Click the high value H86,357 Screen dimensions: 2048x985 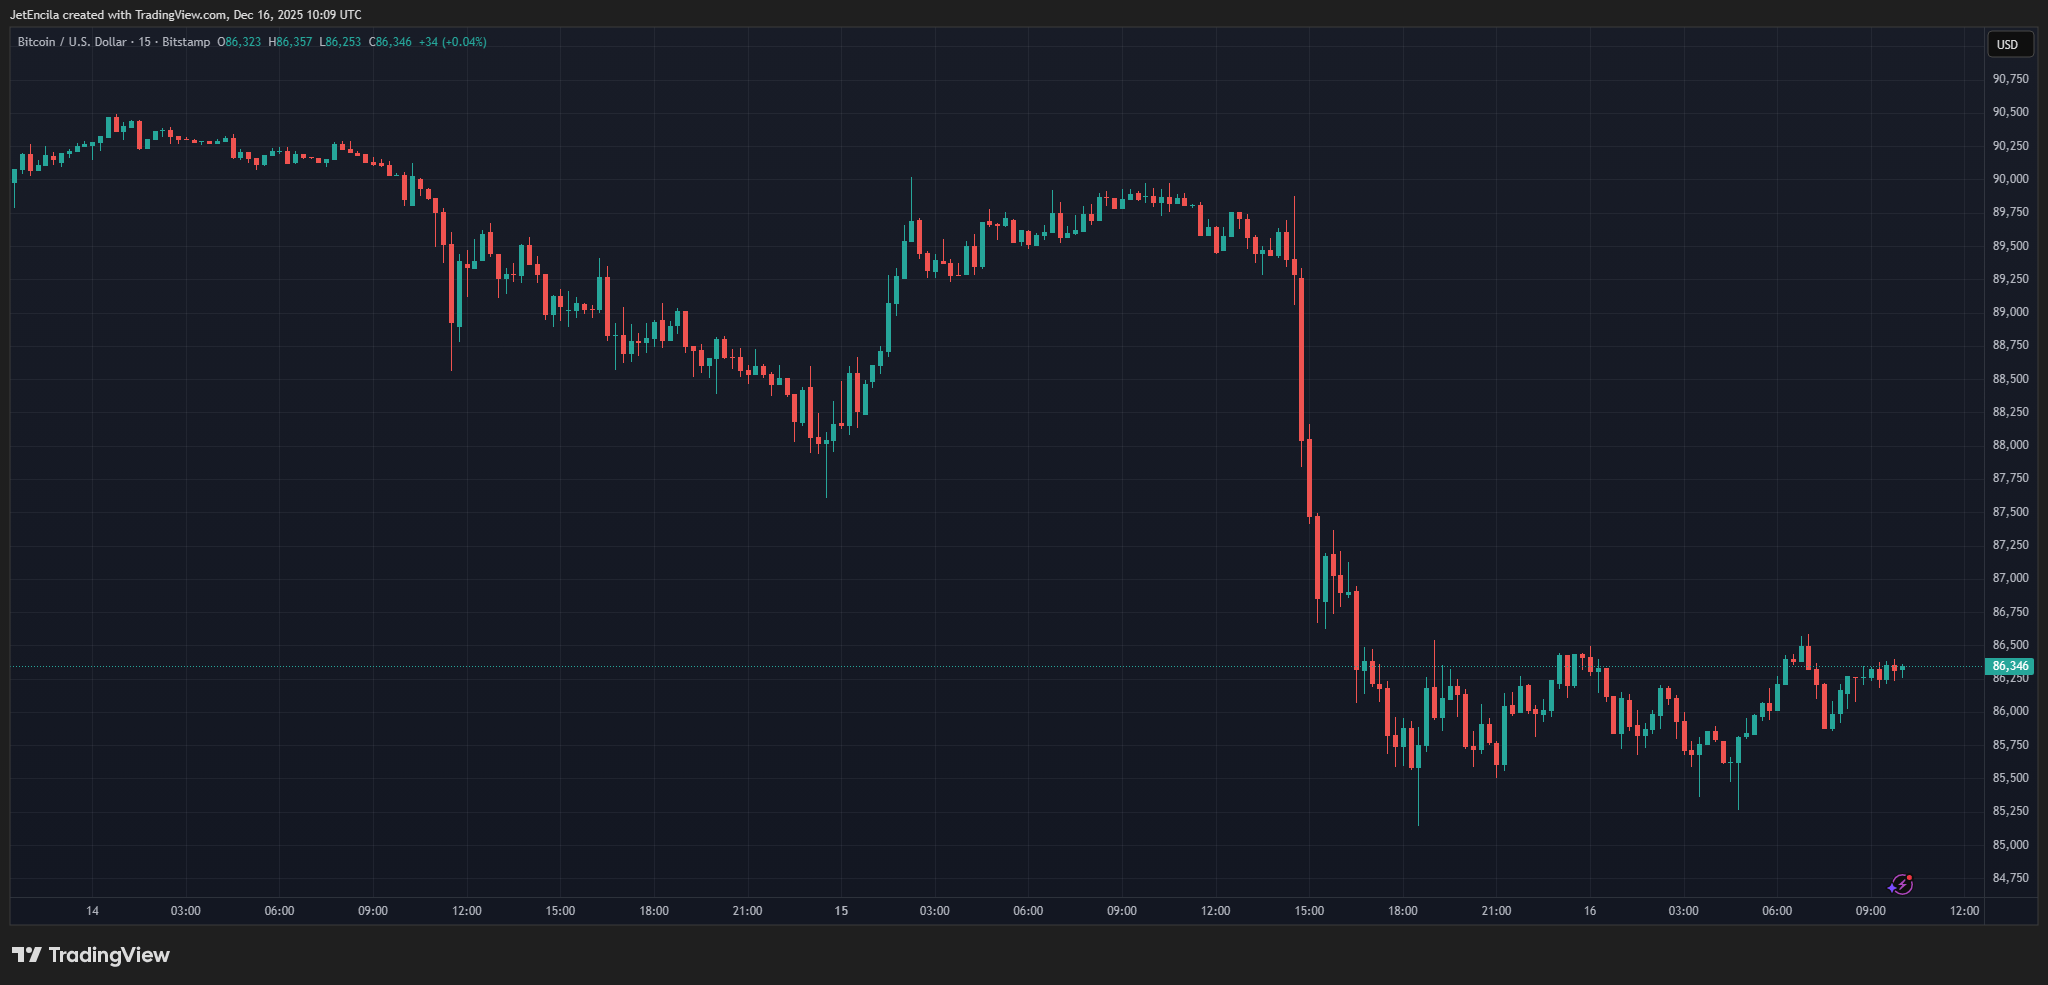pos(290,42)
